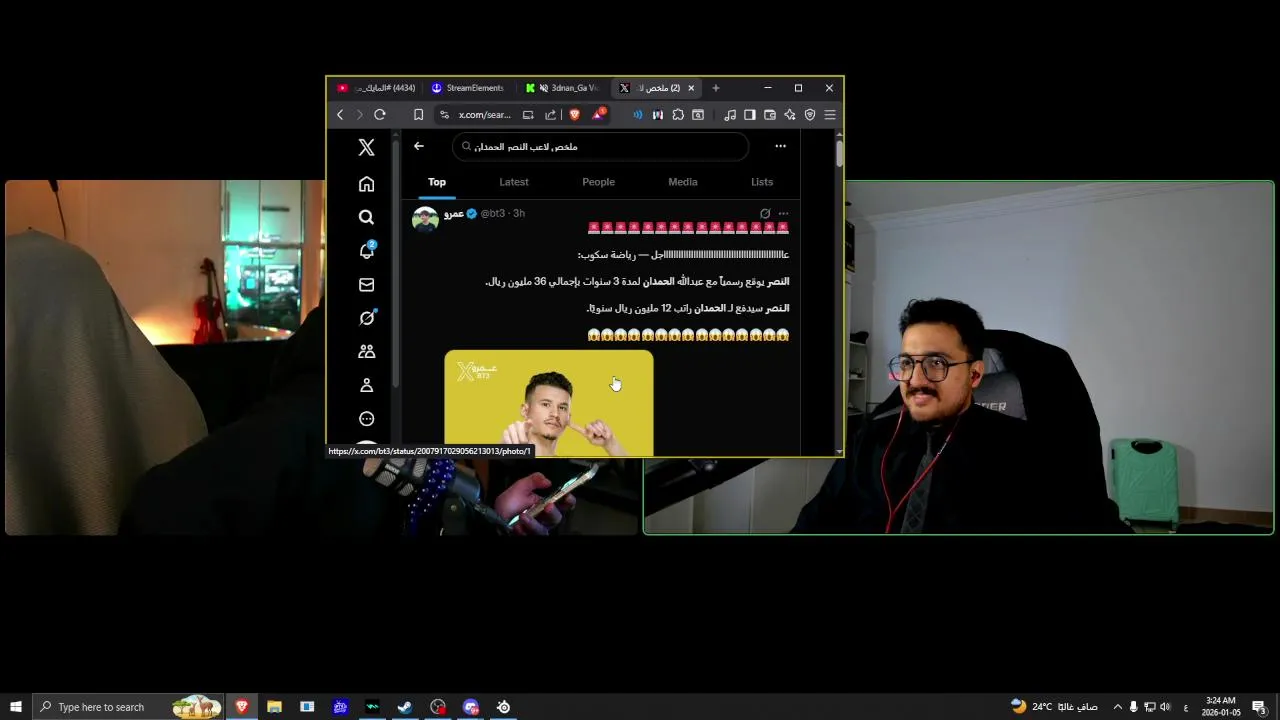Open Communities icon in X sidebar

click(366, 352)
